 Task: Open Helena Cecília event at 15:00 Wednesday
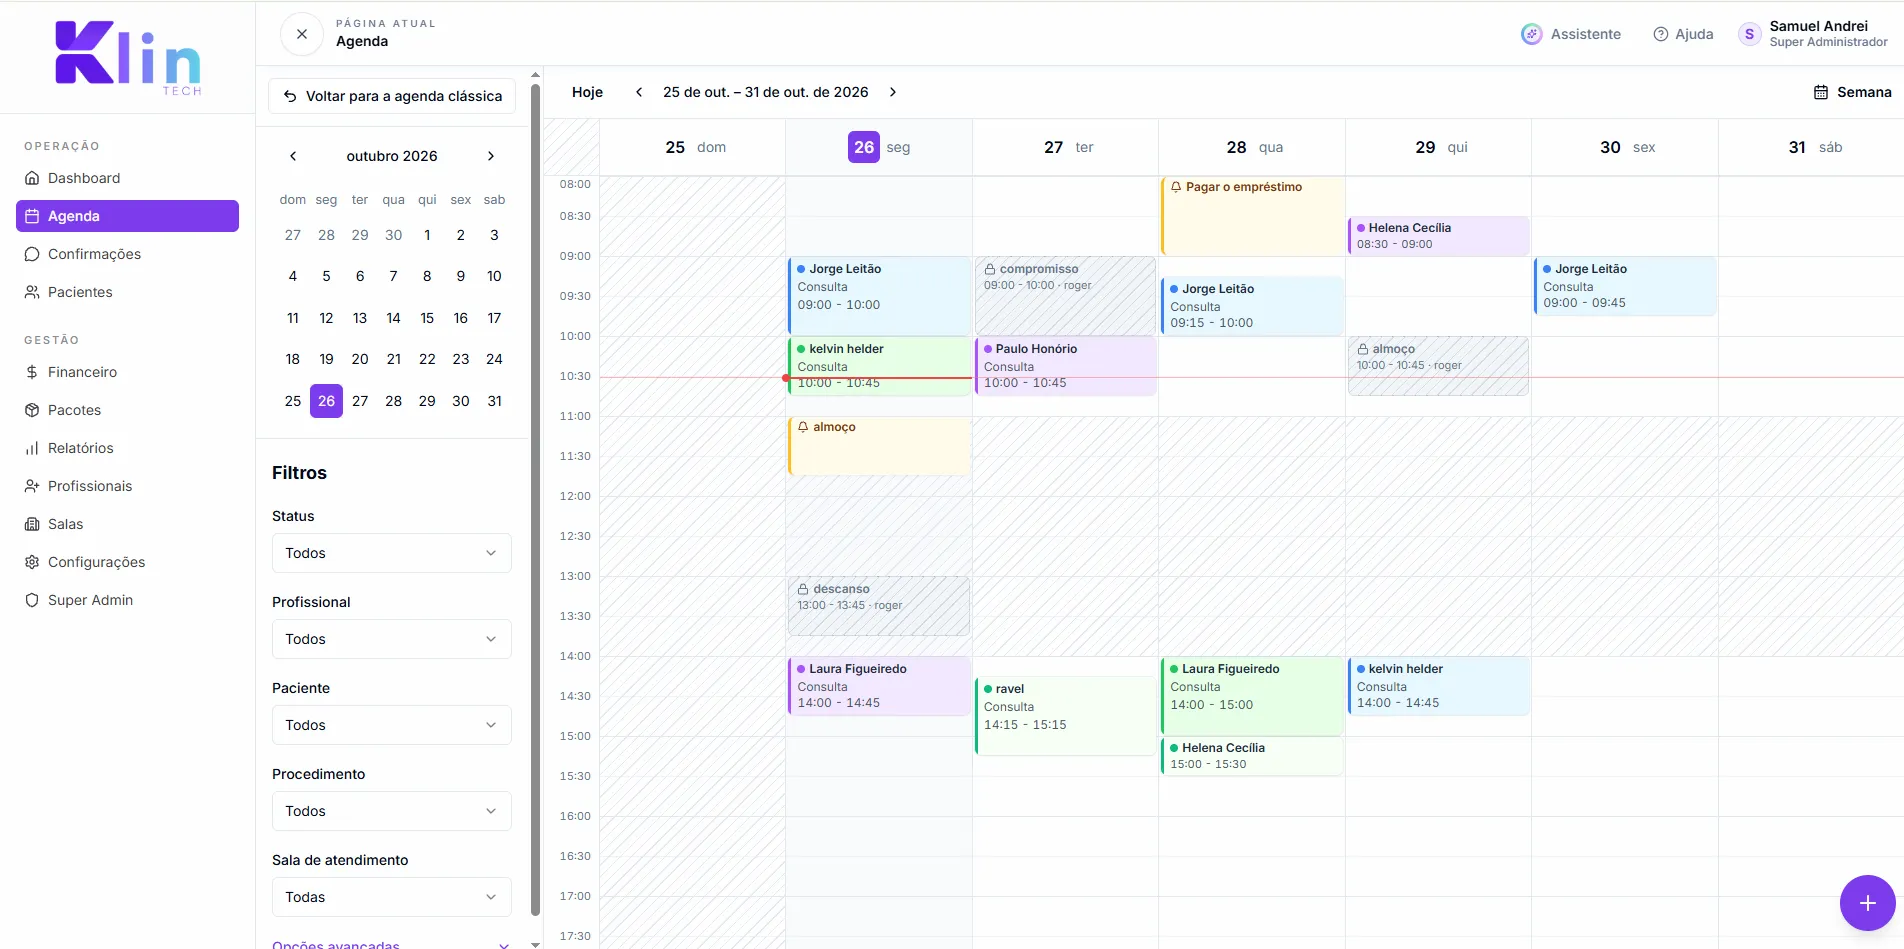point(1252,756)
